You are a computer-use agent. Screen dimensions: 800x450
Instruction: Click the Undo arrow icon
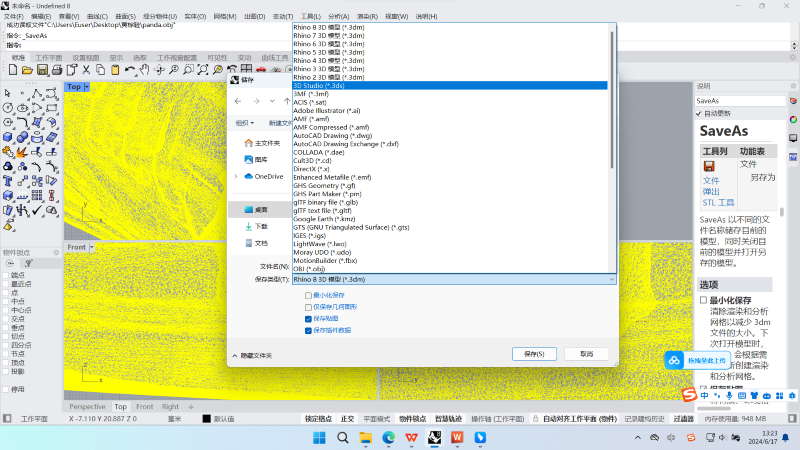pyautogui.click(x=130, y=70)
